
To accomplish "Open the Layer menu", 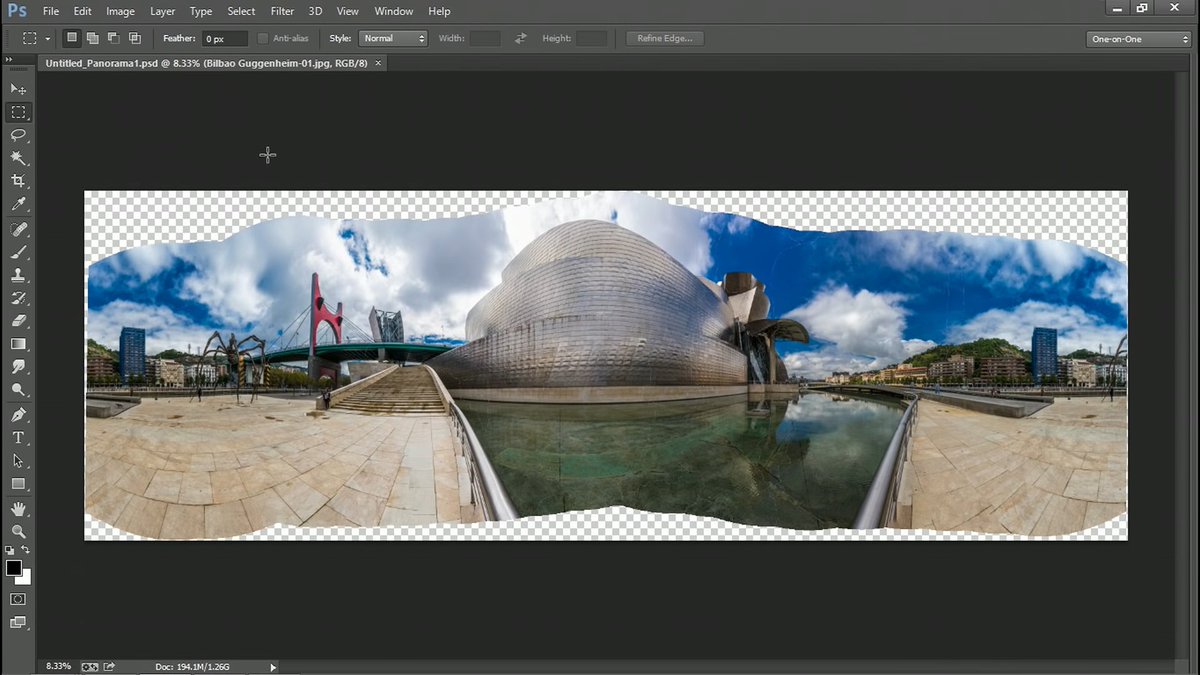I will [x=162, y=11].
